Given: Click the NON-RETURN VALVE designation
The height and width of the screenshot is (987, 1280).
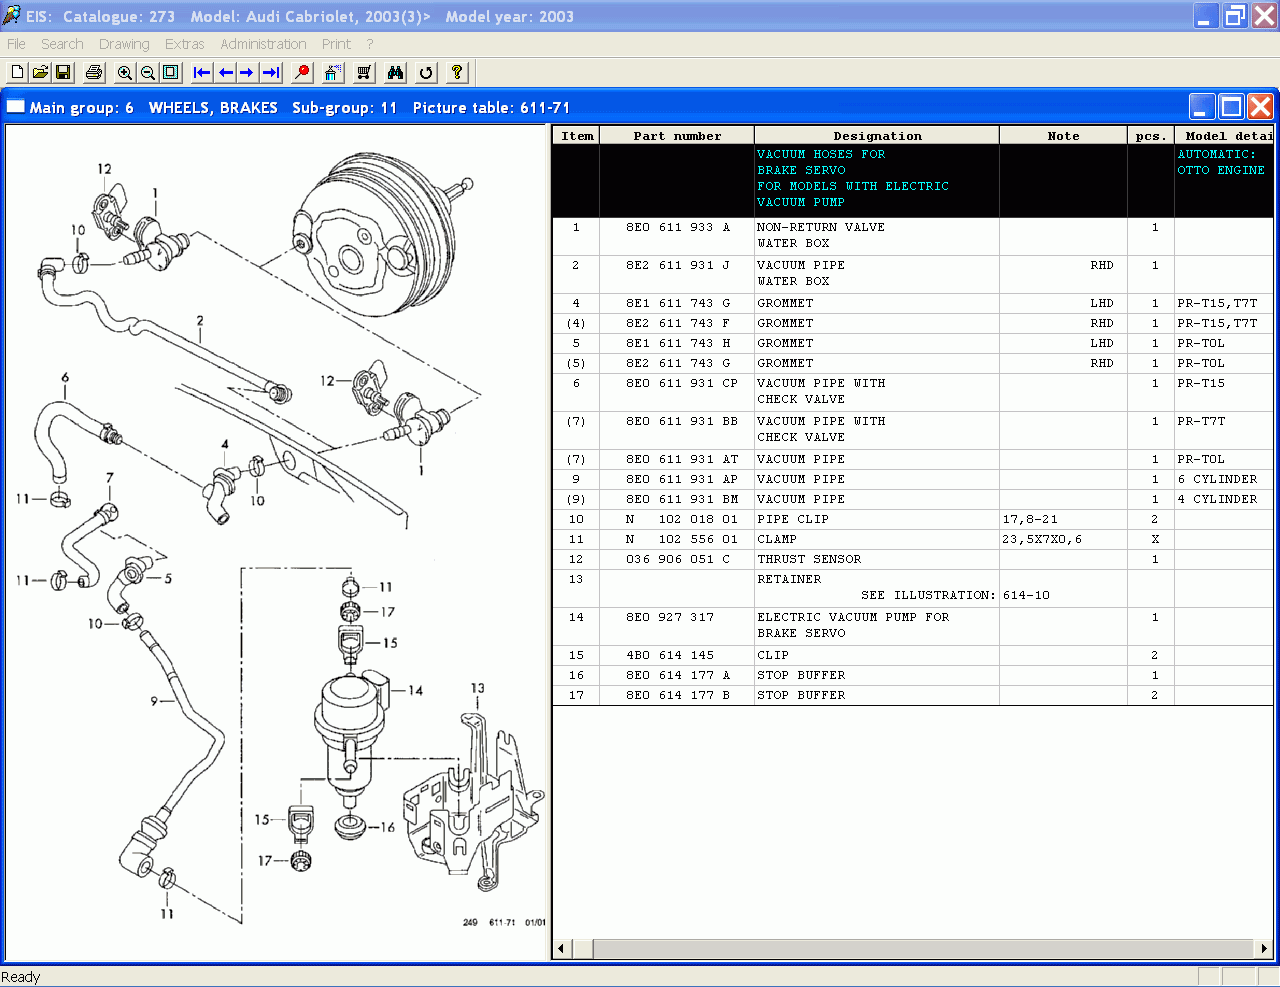Looking at the screenshot, I should (821, 227).
